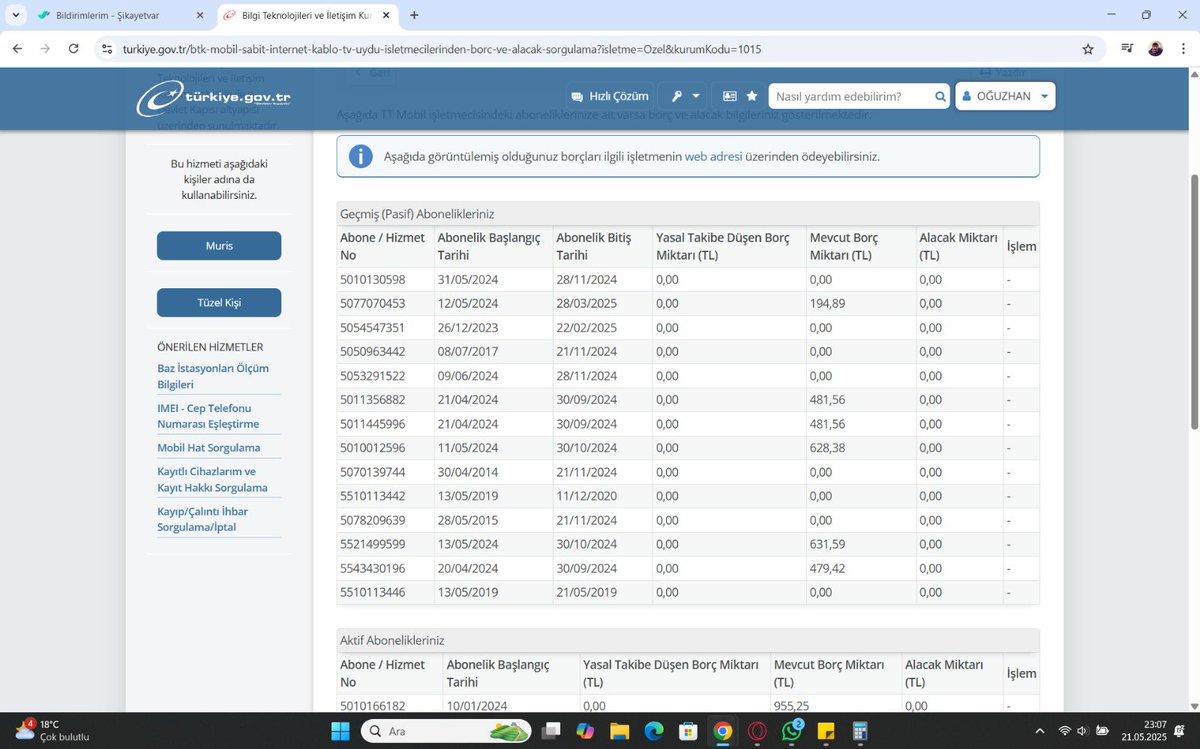
Task: Open Kayıp/Çalıntı İhbar Sorgulama/İptal link
Action: click(x=202, y=520)
